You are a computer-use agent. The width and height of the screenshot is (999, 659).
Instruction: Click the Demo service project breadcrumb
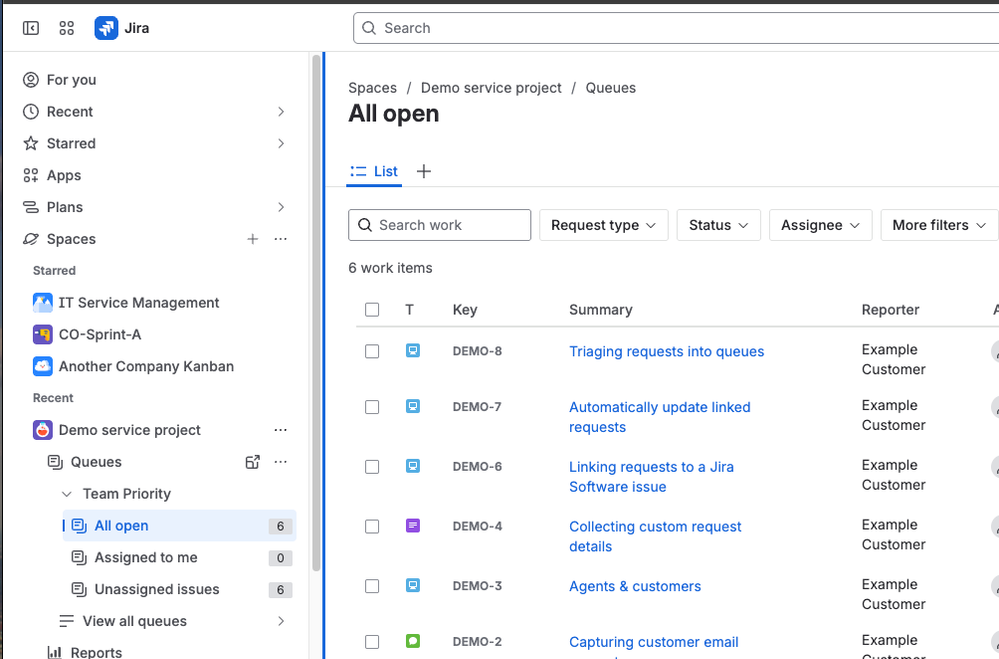coord(491,88)
